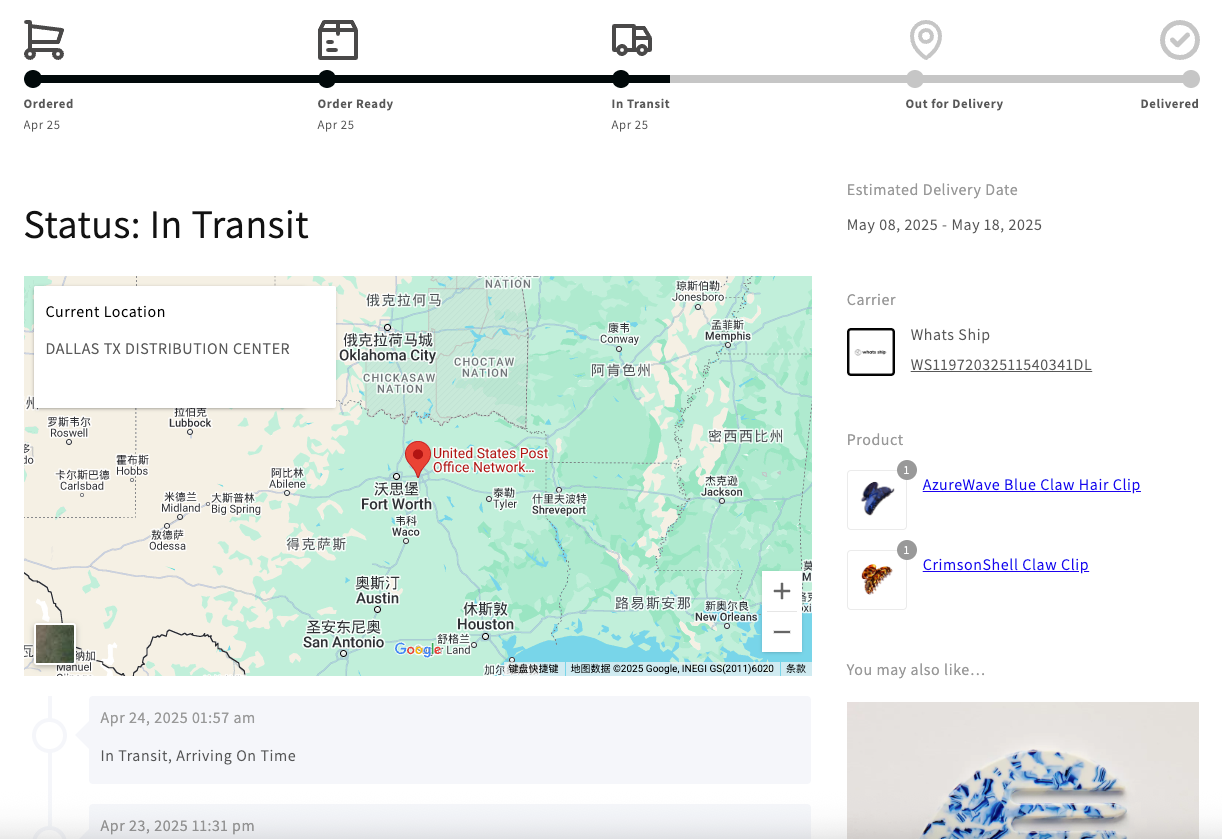Click the quantity badge on AzureWave clip
This screenshot has width=1222, height=839.
(906, 470)
